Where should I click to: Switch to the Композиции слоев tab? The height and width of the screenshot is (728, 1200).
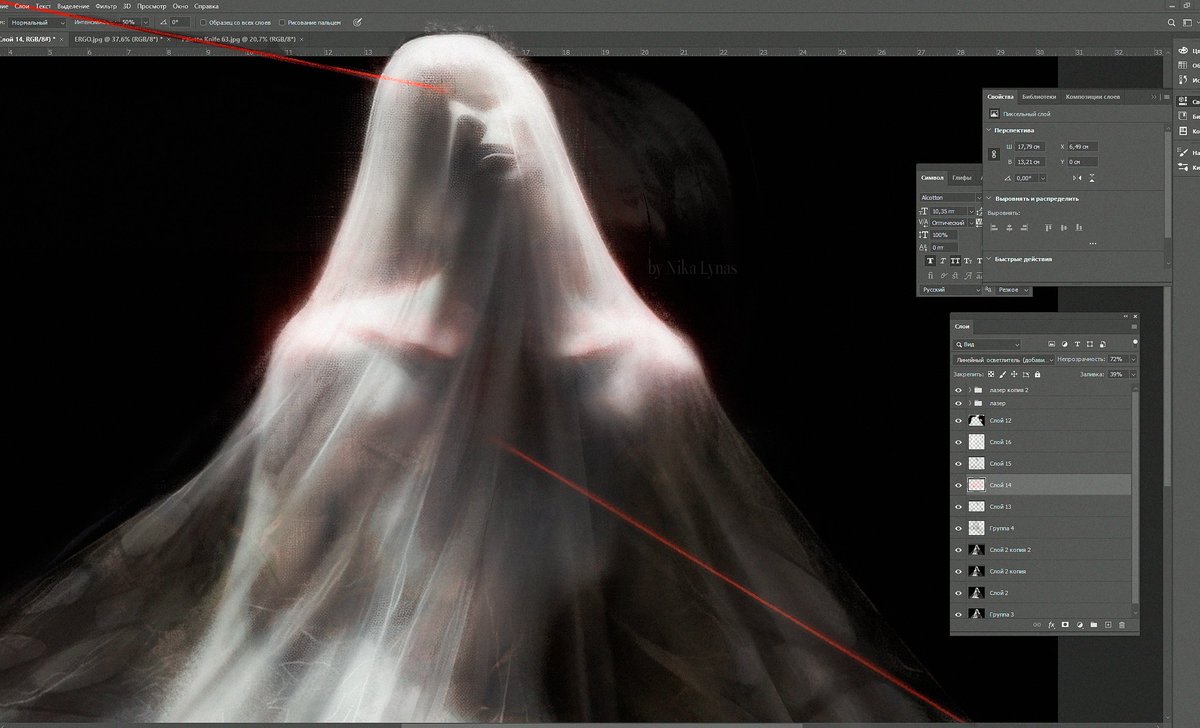[1092, 97]
